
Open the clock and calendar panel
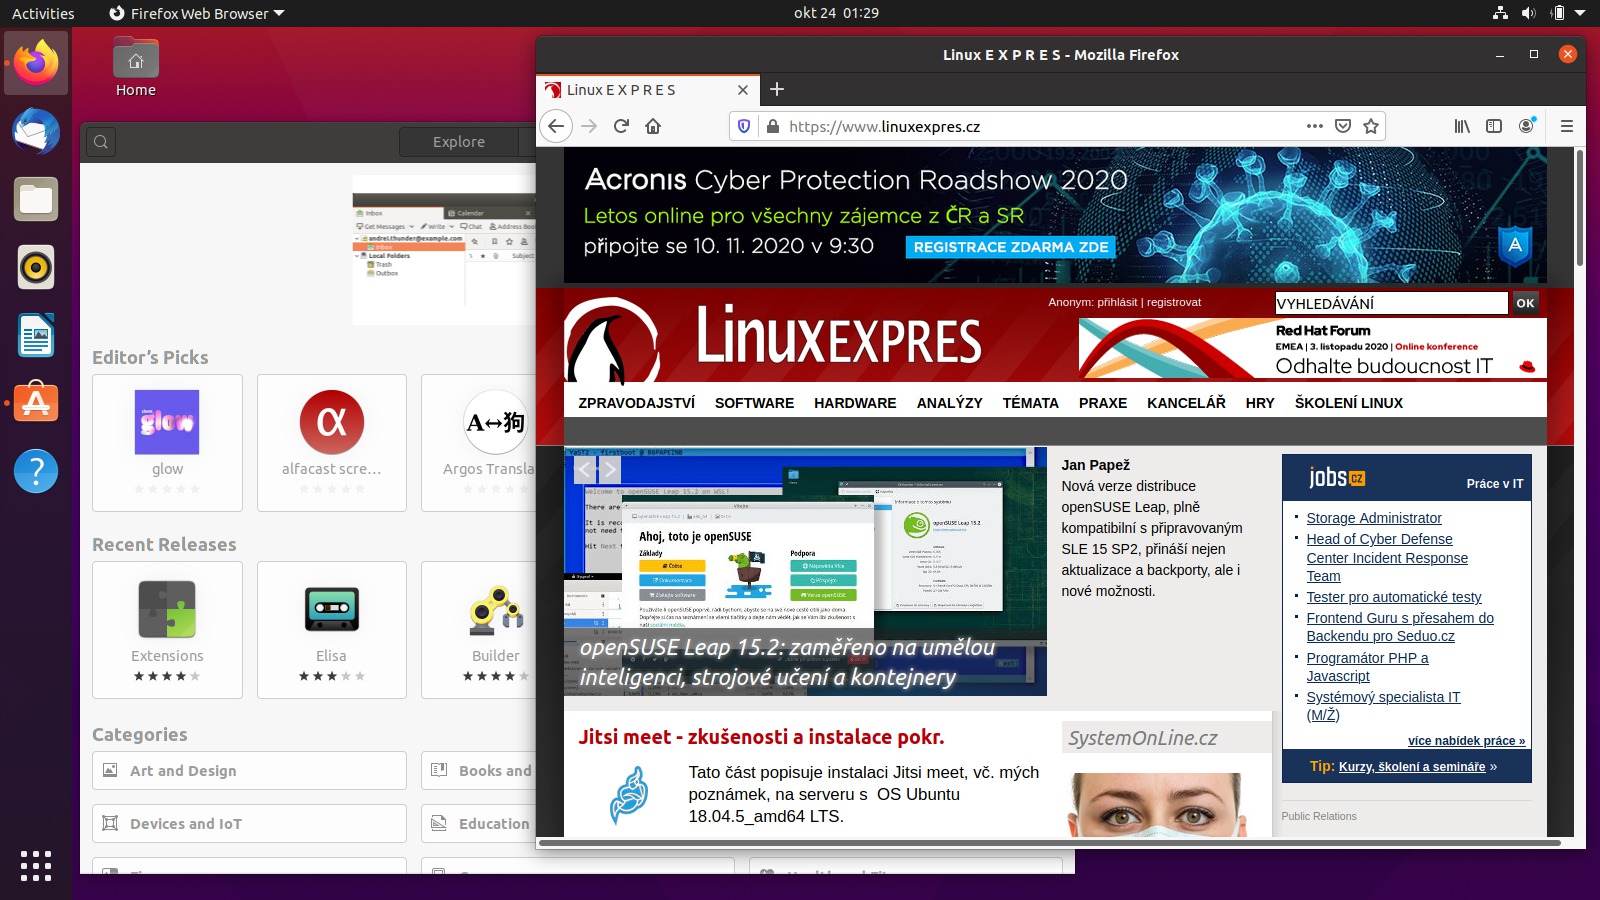(836, 13)
